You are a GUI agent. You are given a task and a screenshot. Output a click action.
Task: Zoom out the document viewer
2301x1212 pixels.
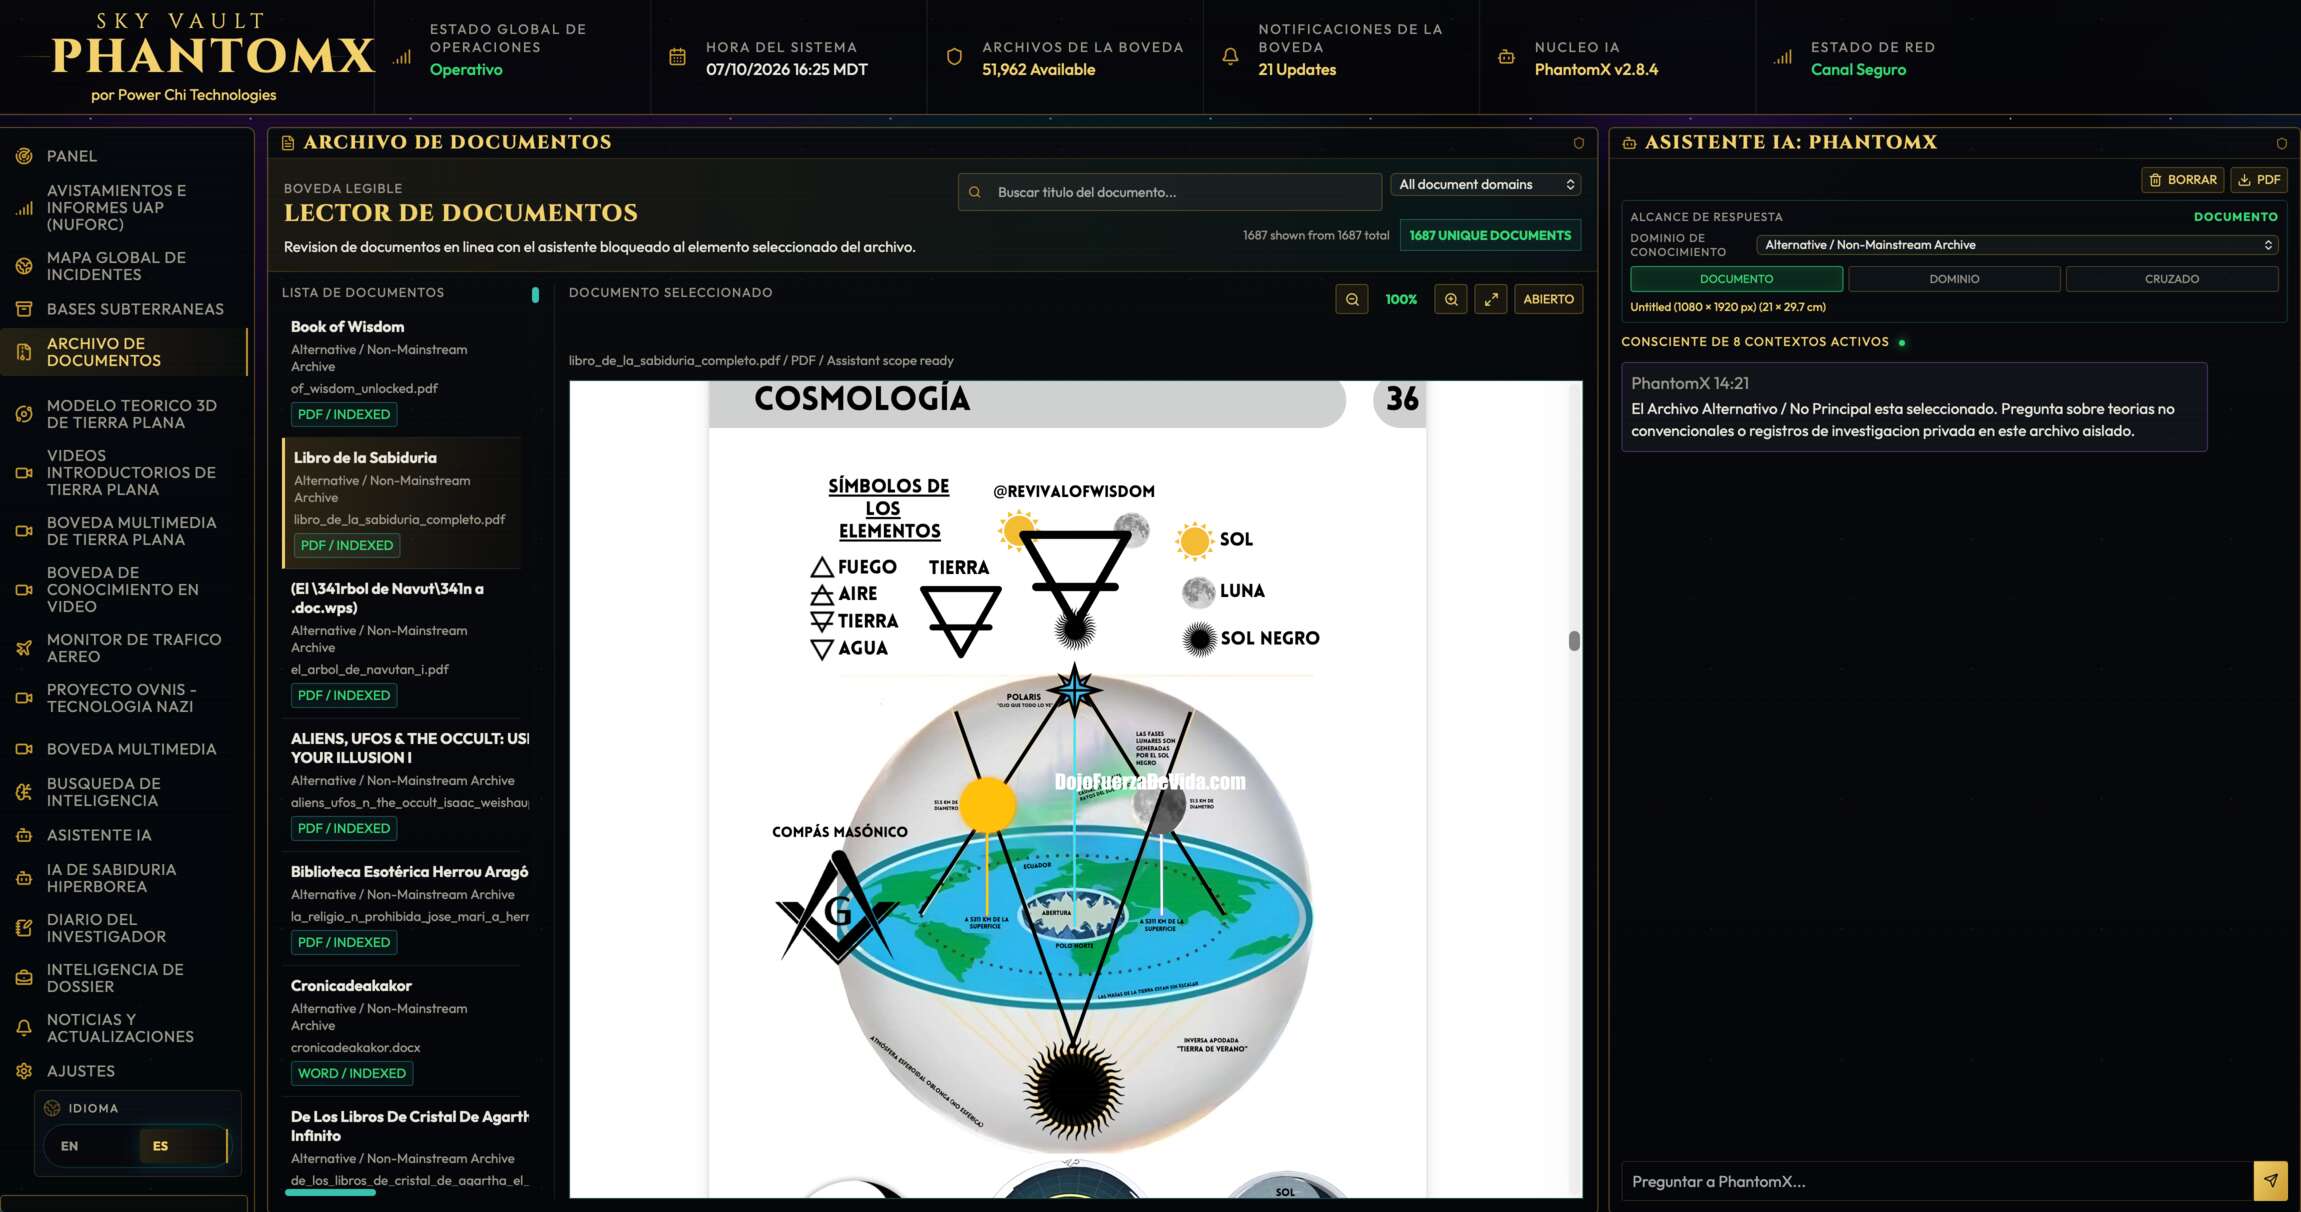pyautogui.click(x=1352, y=299)
